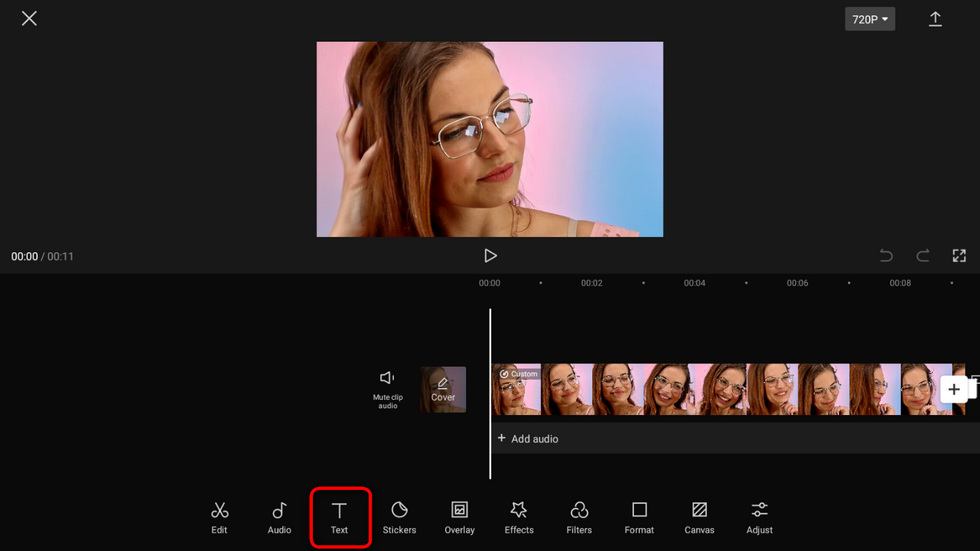Open the Stickers panel
The height and width of the screenshot is (551, 980).
pyautogui.click(x=399, y=517)
